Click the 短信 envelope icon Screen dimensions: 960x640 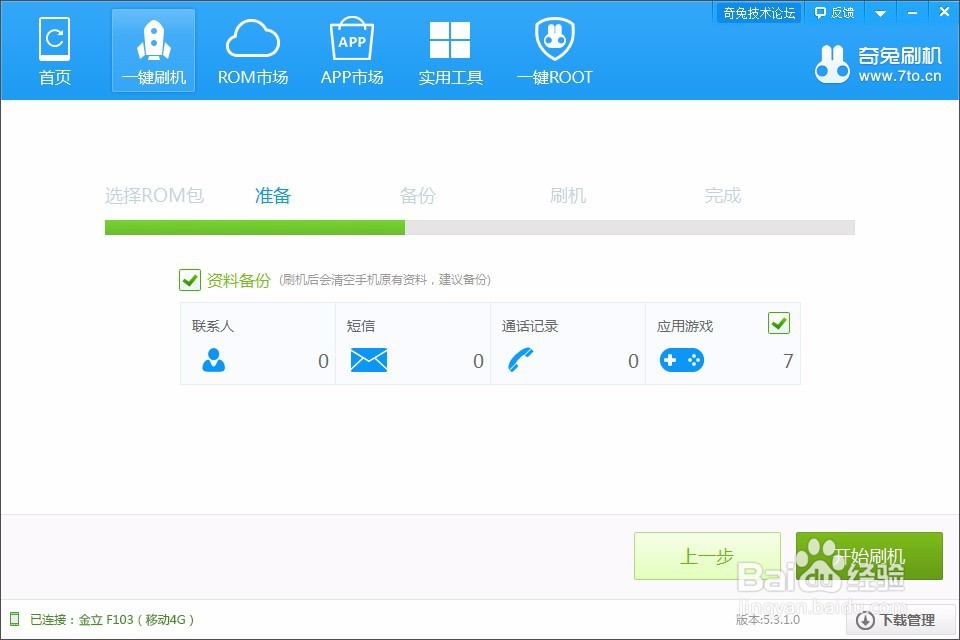tap(368, 360)
